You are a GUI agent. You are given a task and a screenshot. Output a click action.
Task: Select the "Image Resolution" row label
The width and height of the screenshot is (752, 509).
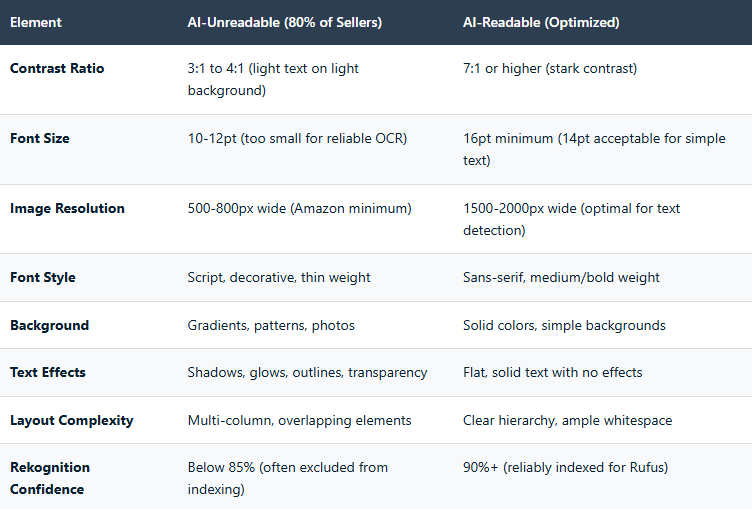point(67,209)
